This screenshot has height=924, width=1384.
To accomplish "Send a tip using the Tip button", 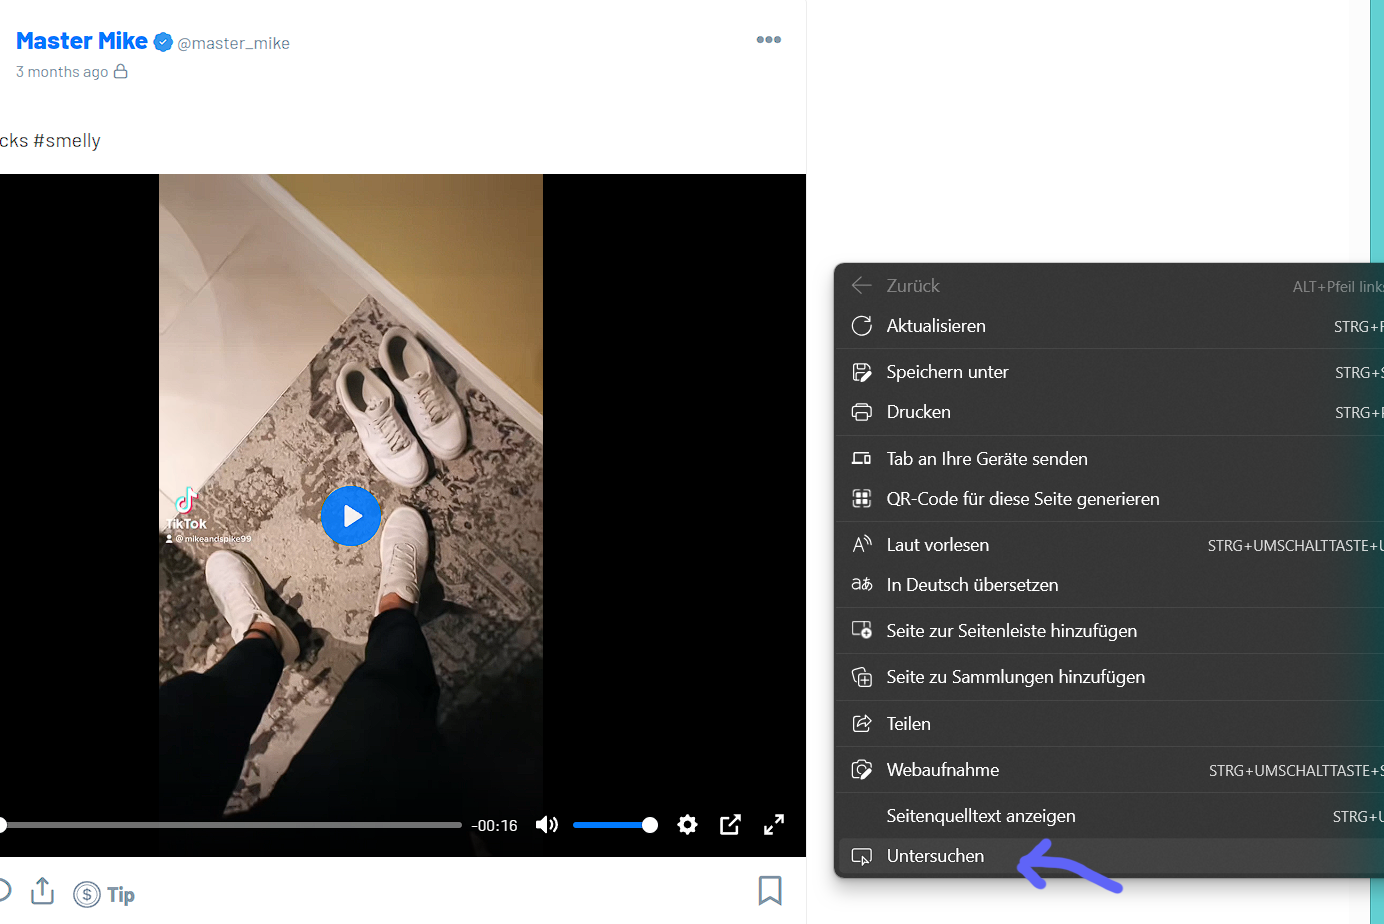I will coord(105,894).
